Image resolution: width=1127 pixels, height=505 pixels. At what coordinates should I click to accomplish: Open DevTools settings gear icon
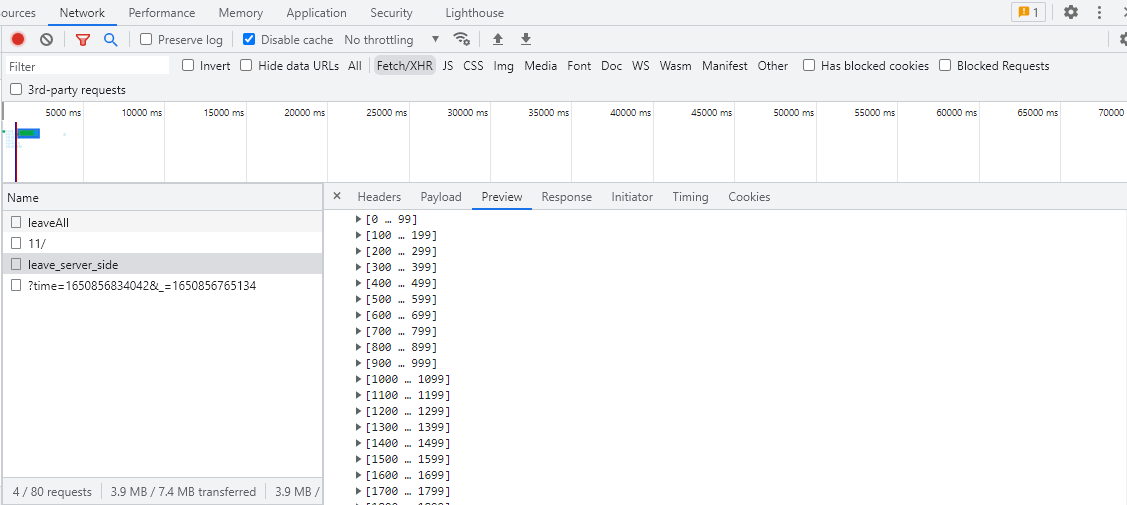1071,13
